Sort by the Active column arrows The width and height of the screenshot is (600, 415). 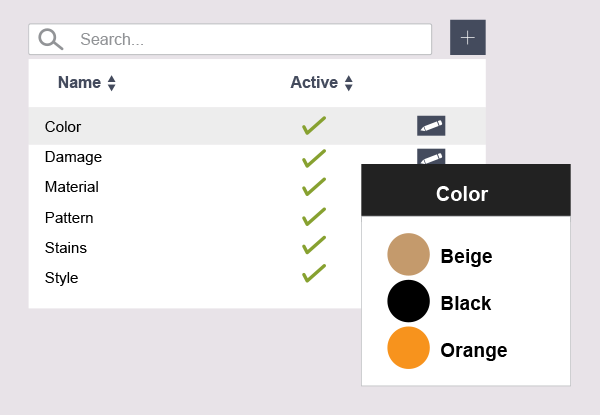[348, 83]
